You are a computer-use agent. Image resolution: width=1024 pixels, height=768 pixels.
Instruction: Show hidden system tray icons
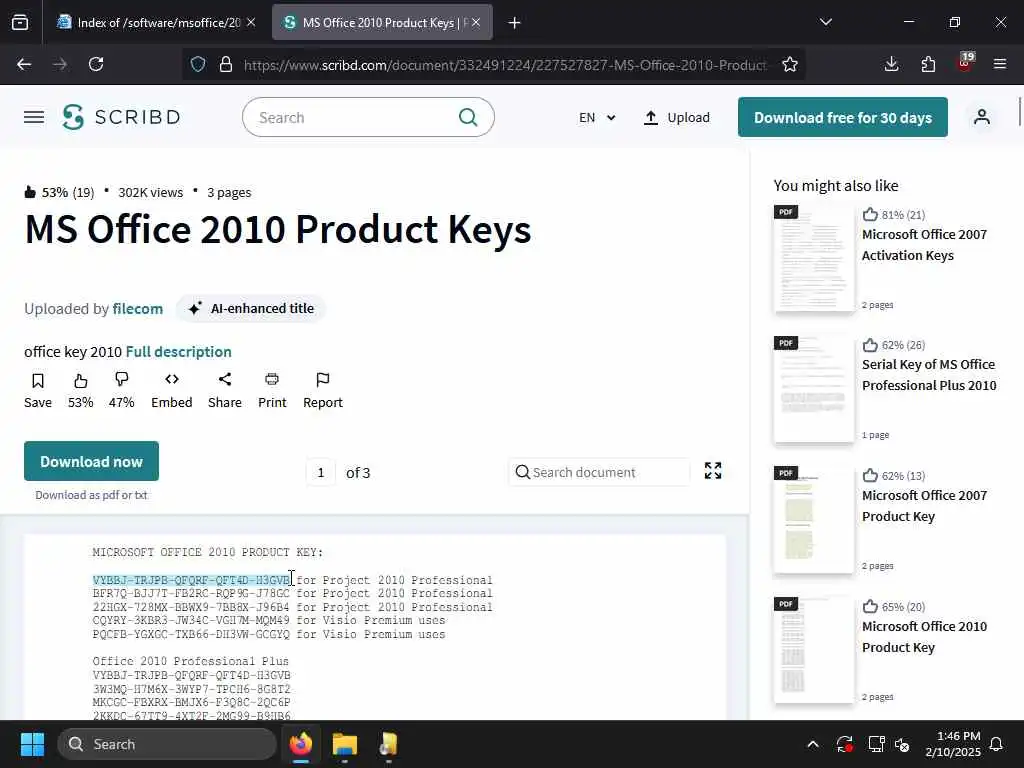pos(813,744)
